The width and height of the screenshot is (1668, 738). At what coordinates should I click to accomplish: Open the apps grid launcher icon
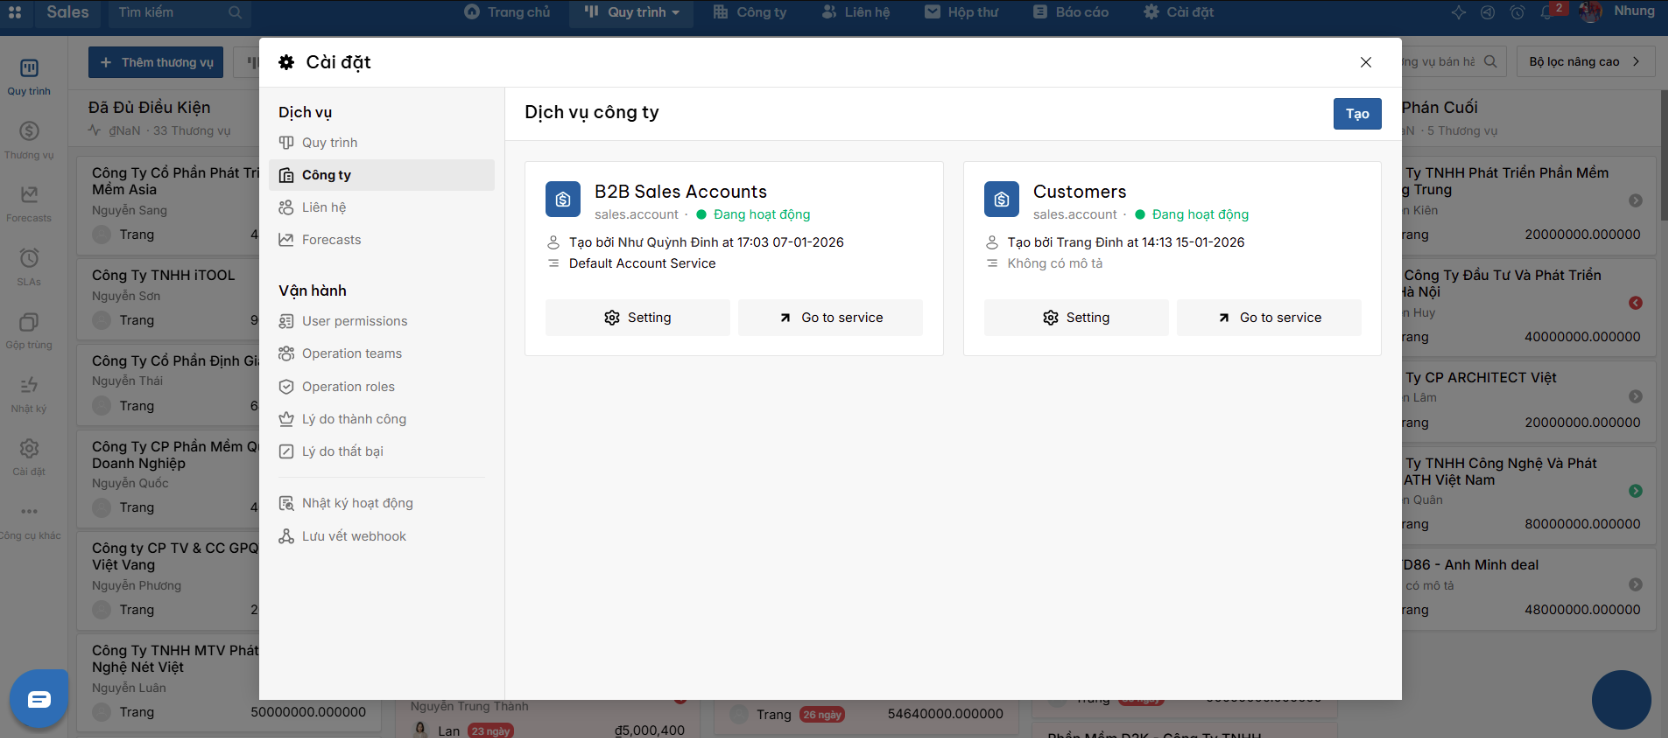[15, 12]
